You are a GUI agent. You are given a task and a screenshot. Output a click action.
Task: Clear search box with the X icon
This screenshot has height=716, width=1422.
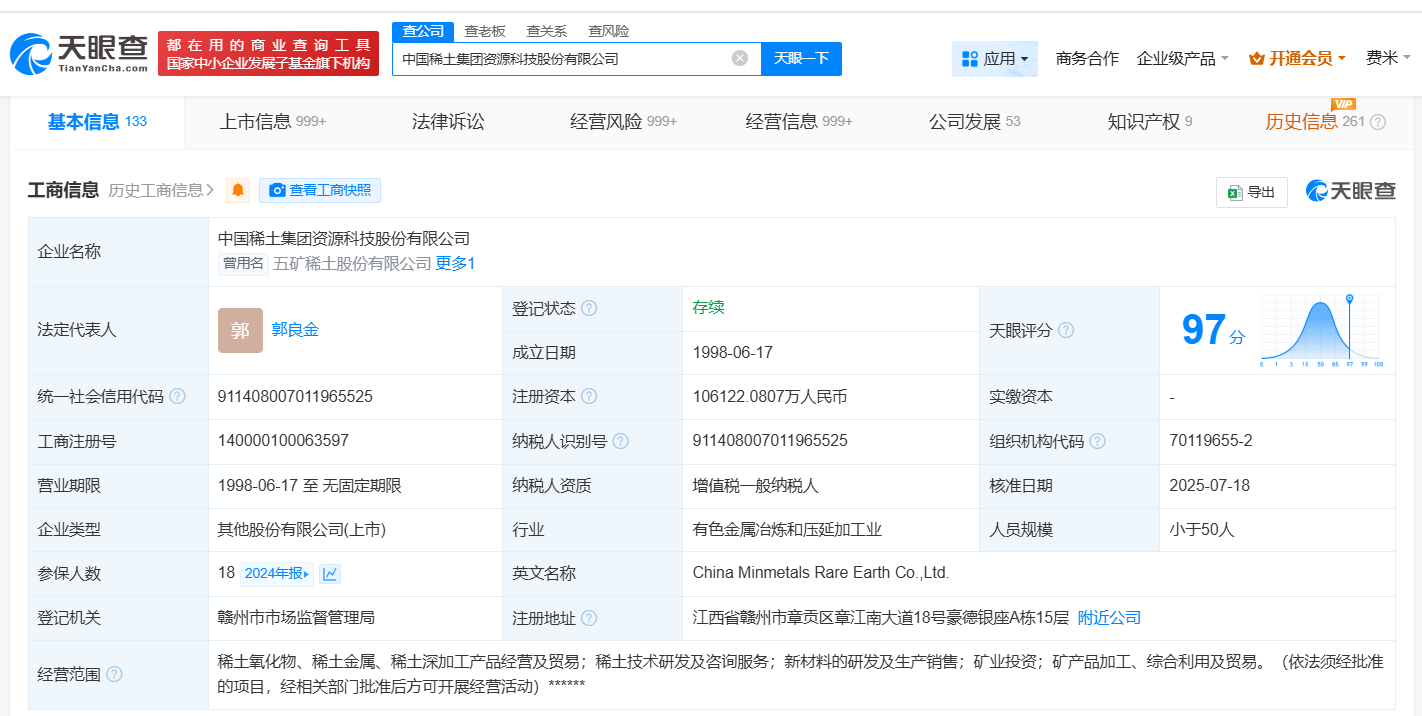coord(740,58)
